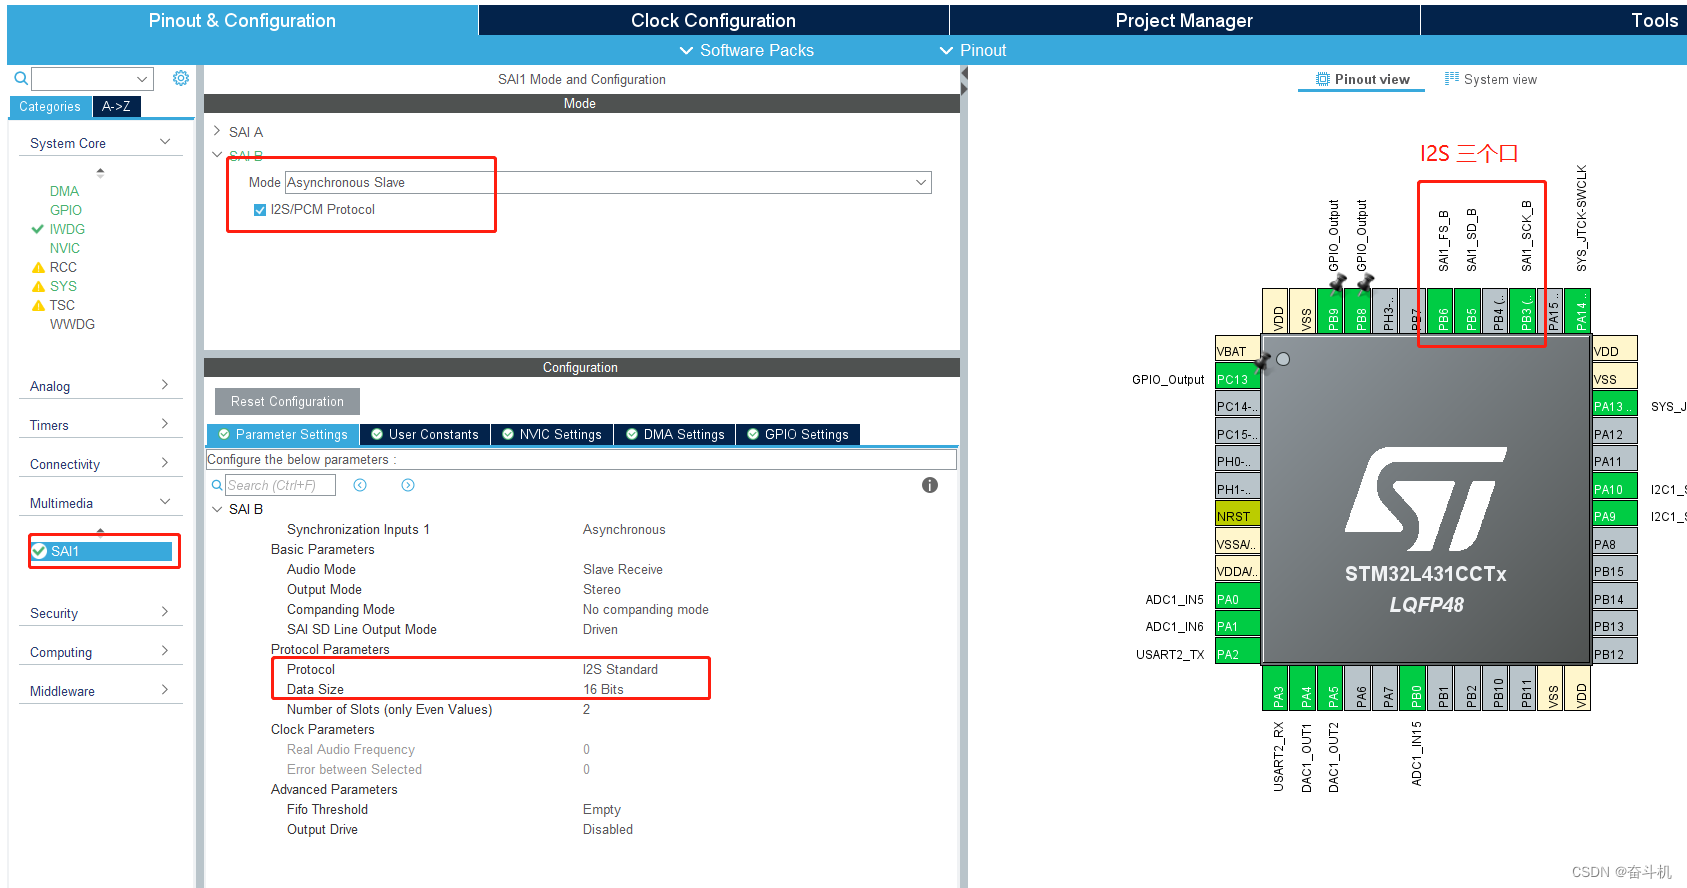The width and height of the screenshot is (1687, 888).
Task: Collapse the SAI B configuration tree node
Action: pos(217,509)
